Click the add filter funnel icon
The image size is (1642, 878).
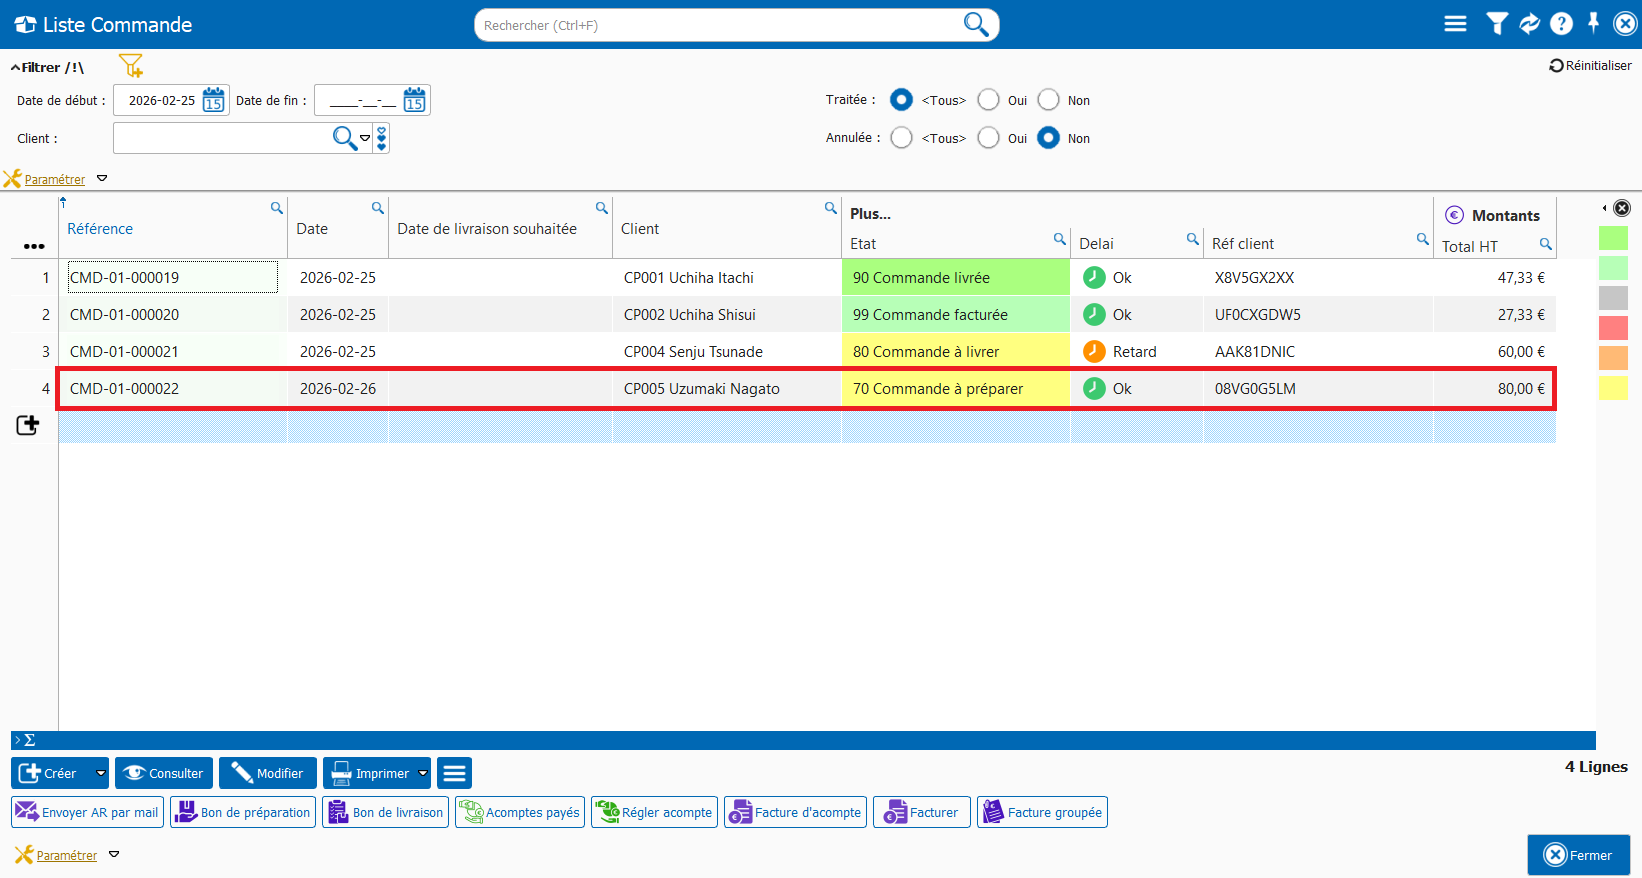coord(131,66)
